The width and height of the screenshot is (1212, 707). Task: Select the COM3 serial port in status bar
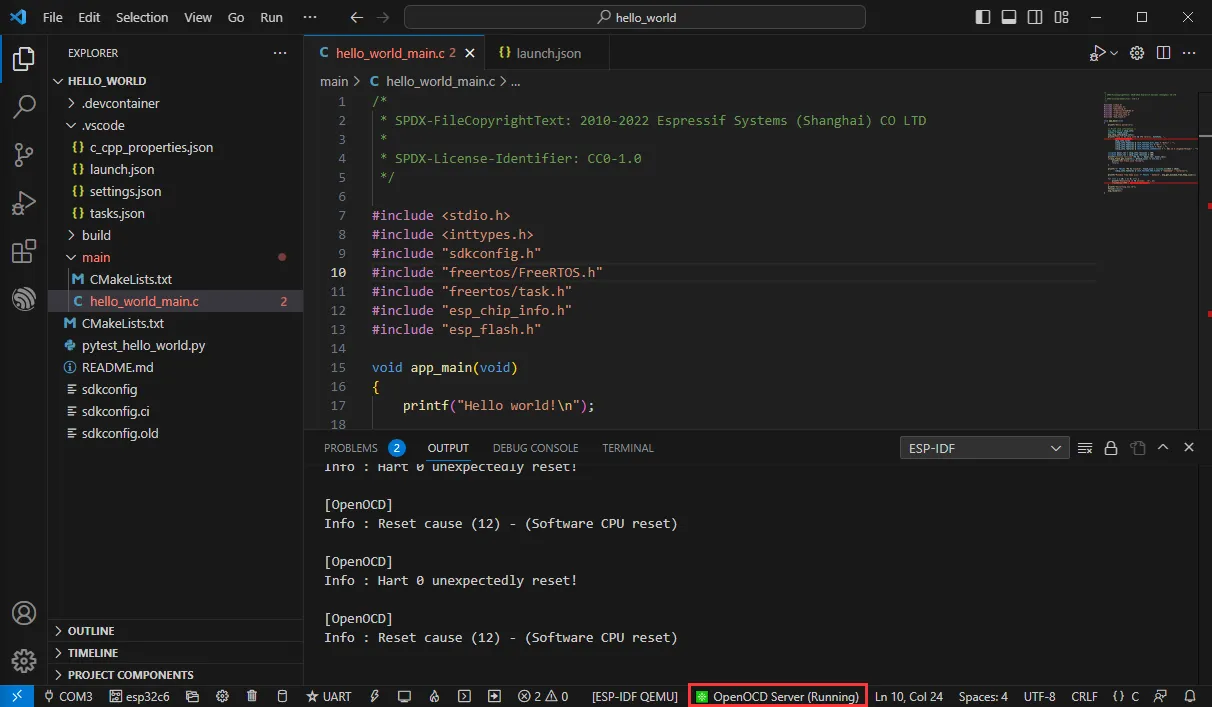(68, 696)
